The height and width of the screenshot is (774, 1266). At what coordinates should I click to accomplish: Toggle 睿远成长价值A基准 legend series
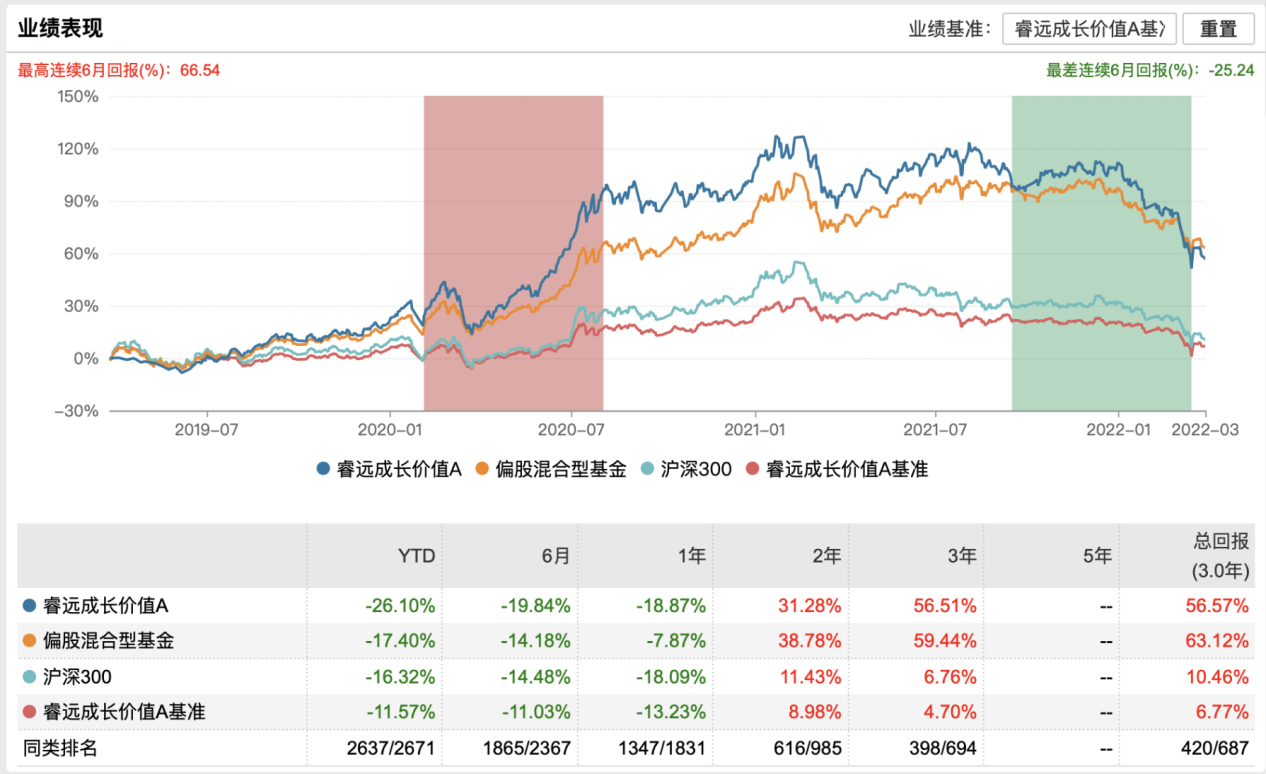[837, 469]
